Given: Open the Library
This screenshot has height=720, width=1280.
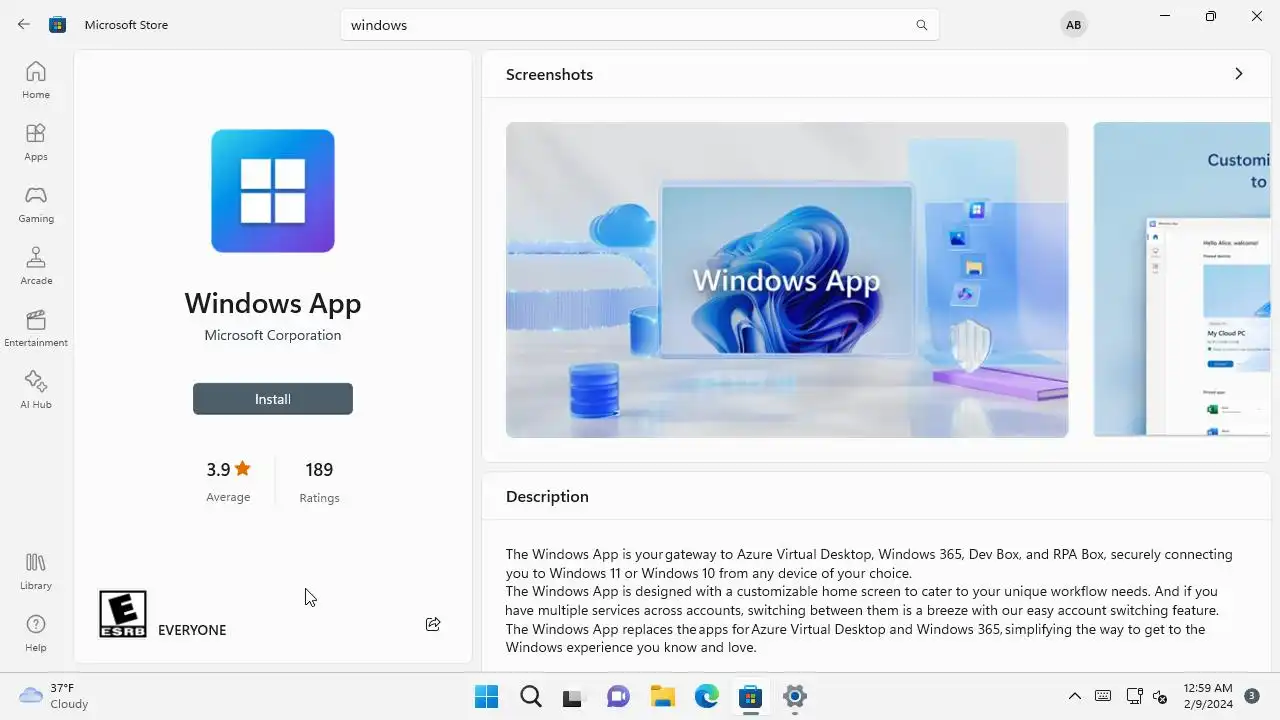Looking at the screenshot, I should [x=36, y=571].
